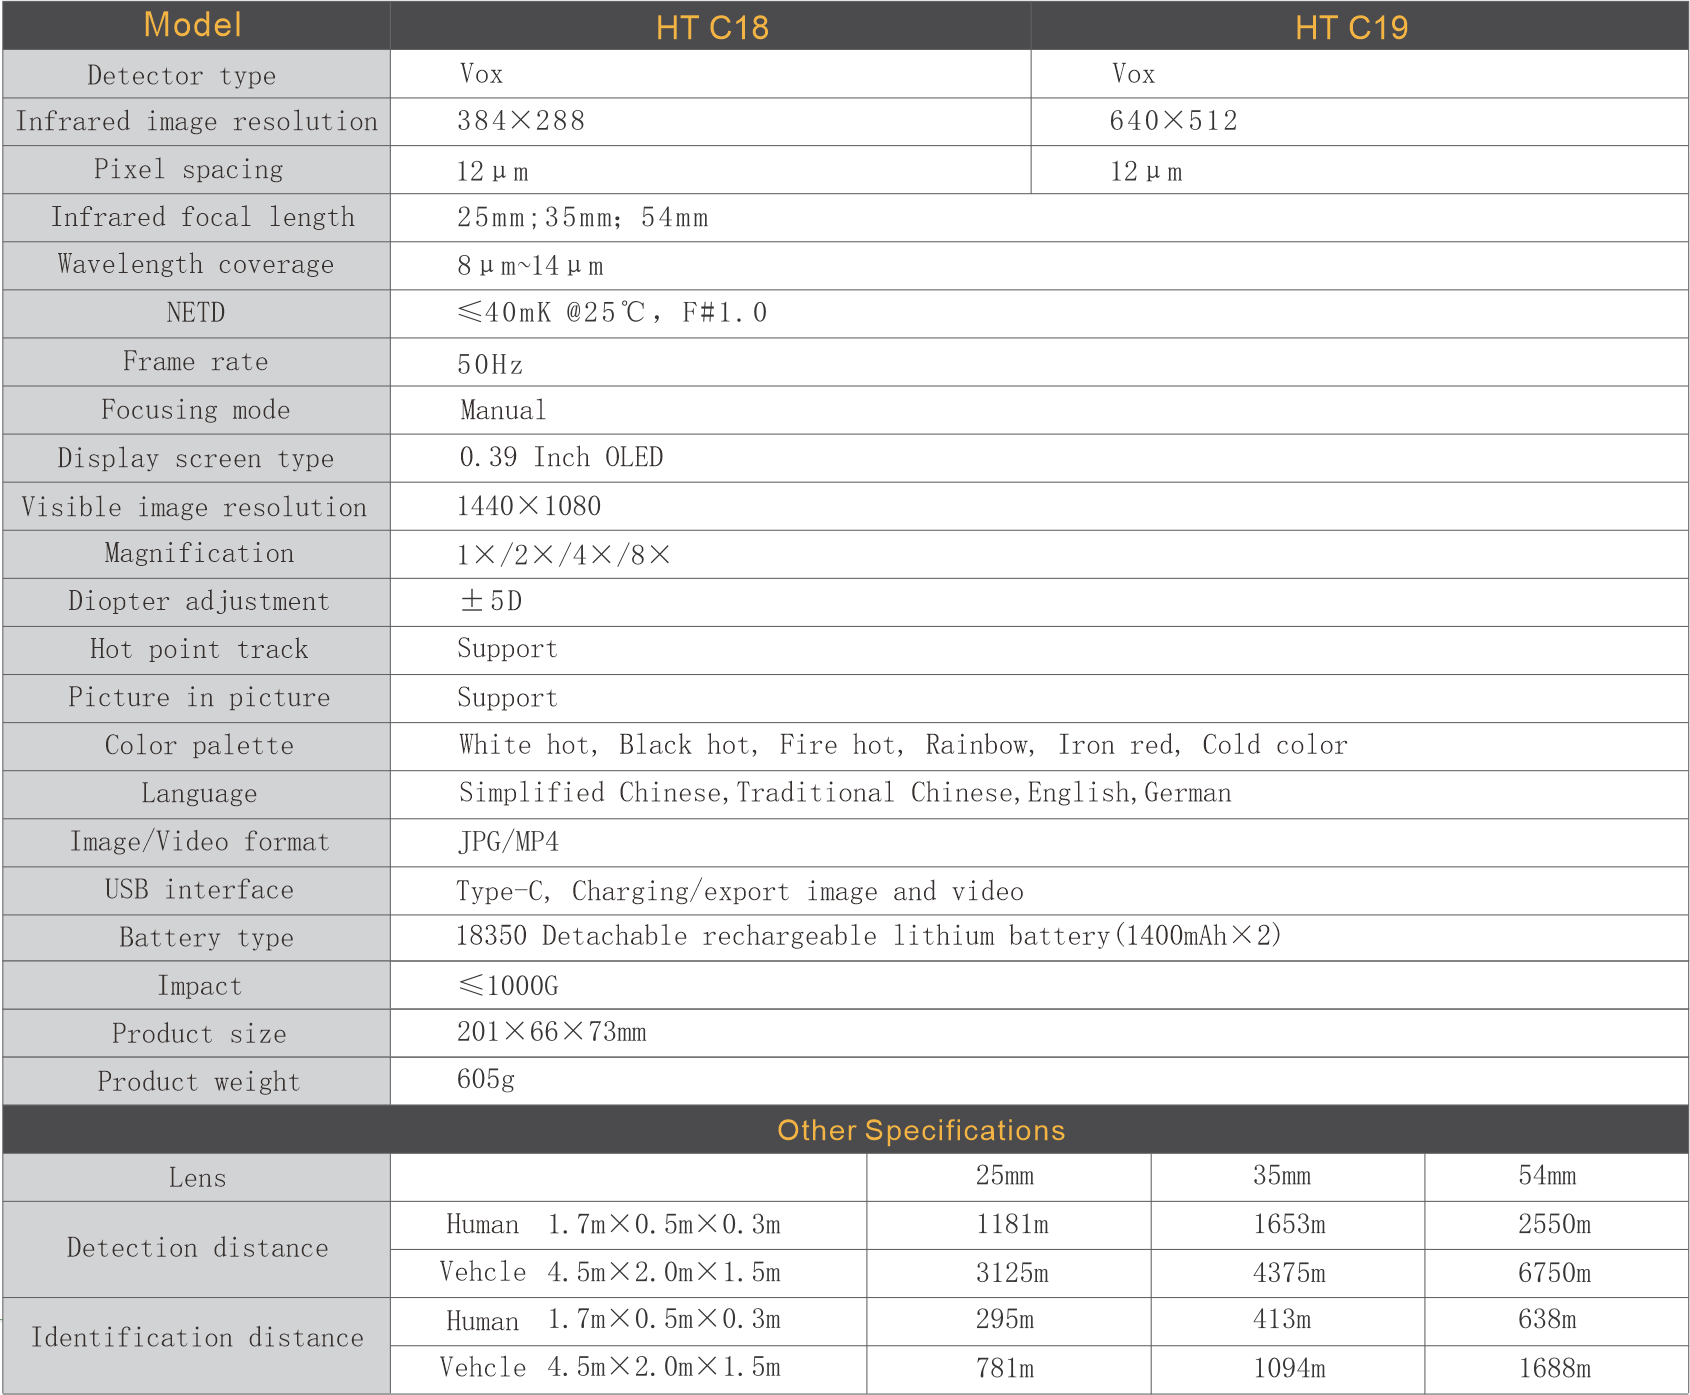Click Support in Hot point track row
The image size is (1690, 1395).
[x=507, y=649]
